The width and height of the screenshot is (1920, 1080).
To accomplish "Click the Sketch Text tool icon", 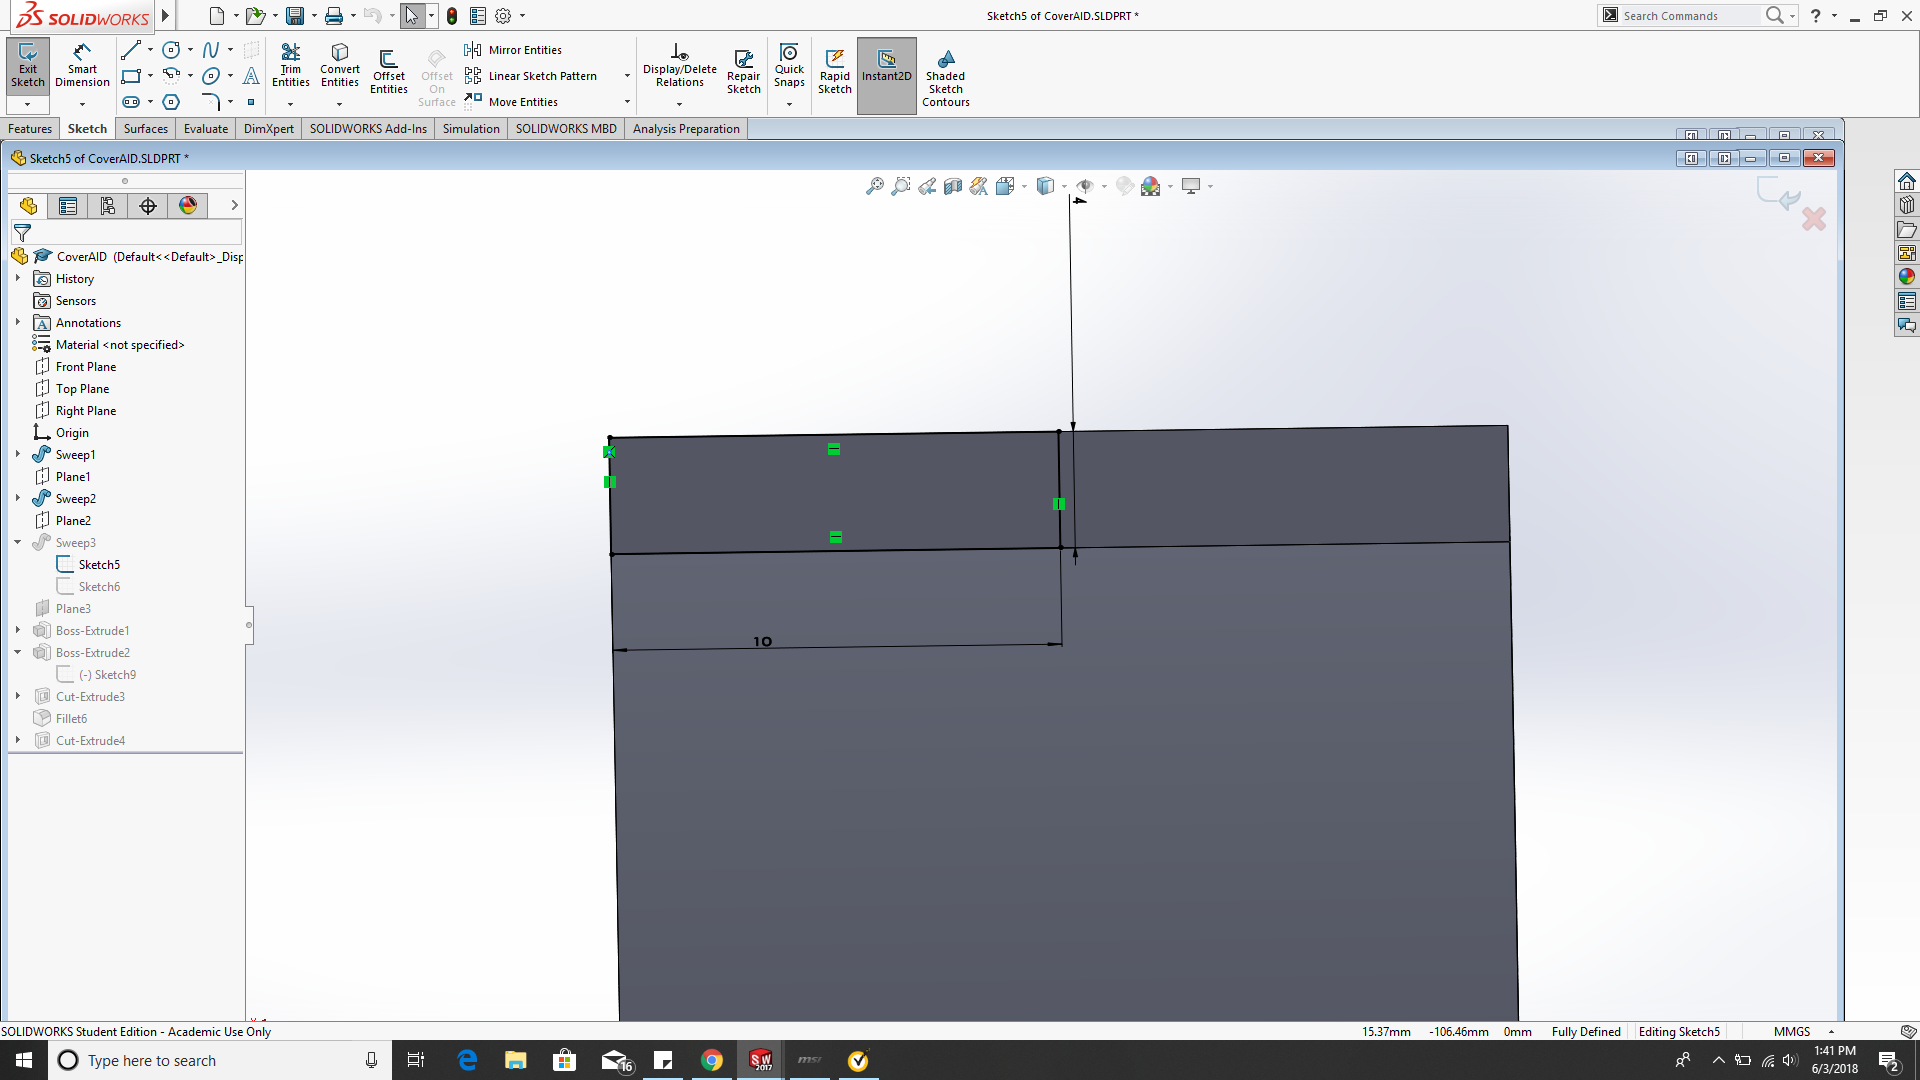I will point(251,76).
